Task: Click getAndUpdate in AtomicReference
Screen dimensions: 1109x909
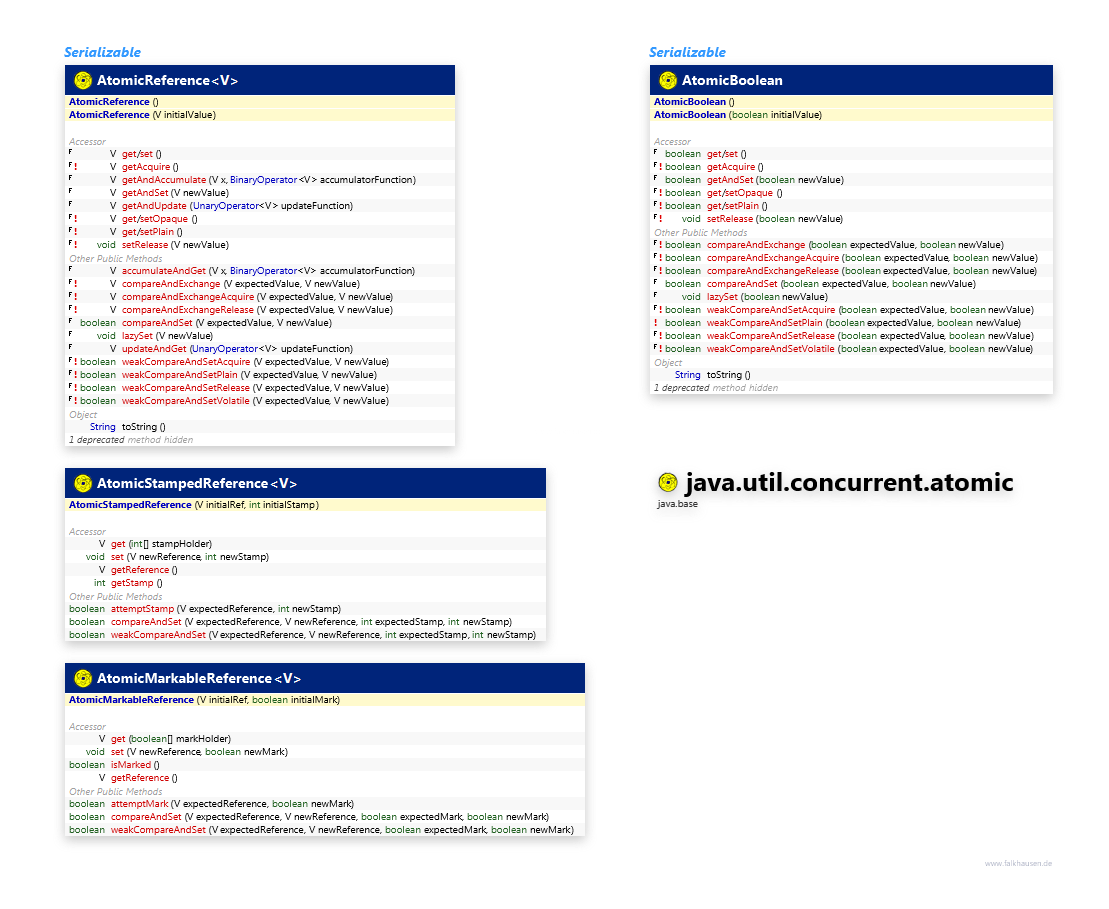Action: (x=154, y=206)
